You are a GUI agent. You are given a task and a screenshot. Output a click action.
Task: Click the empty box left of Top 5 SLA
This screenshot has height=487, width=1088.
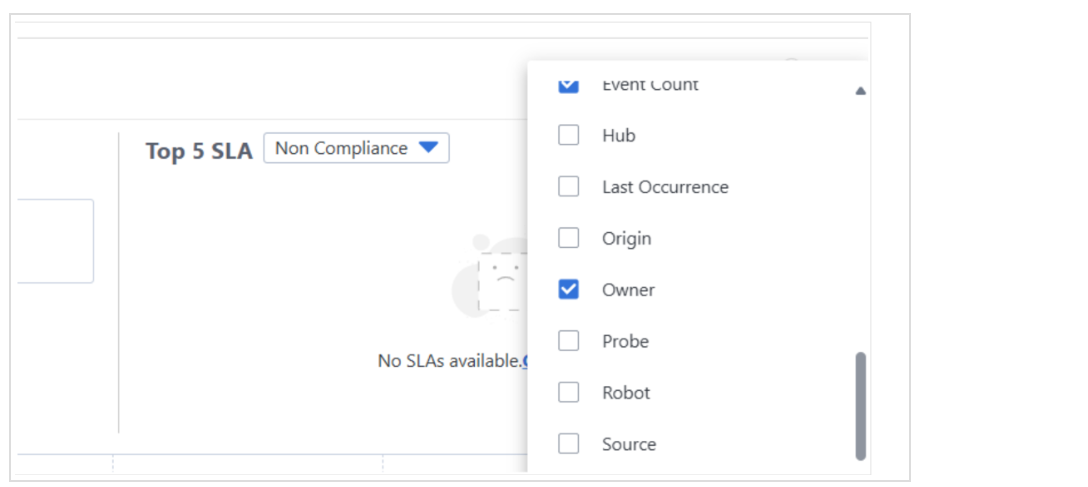point(56,241)
